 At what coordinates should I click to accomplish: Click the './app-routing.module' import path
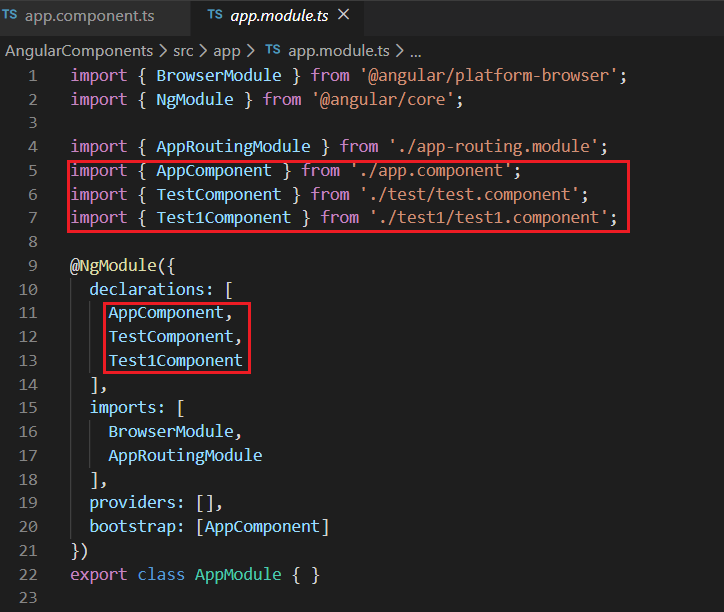(x=469, y=146)
